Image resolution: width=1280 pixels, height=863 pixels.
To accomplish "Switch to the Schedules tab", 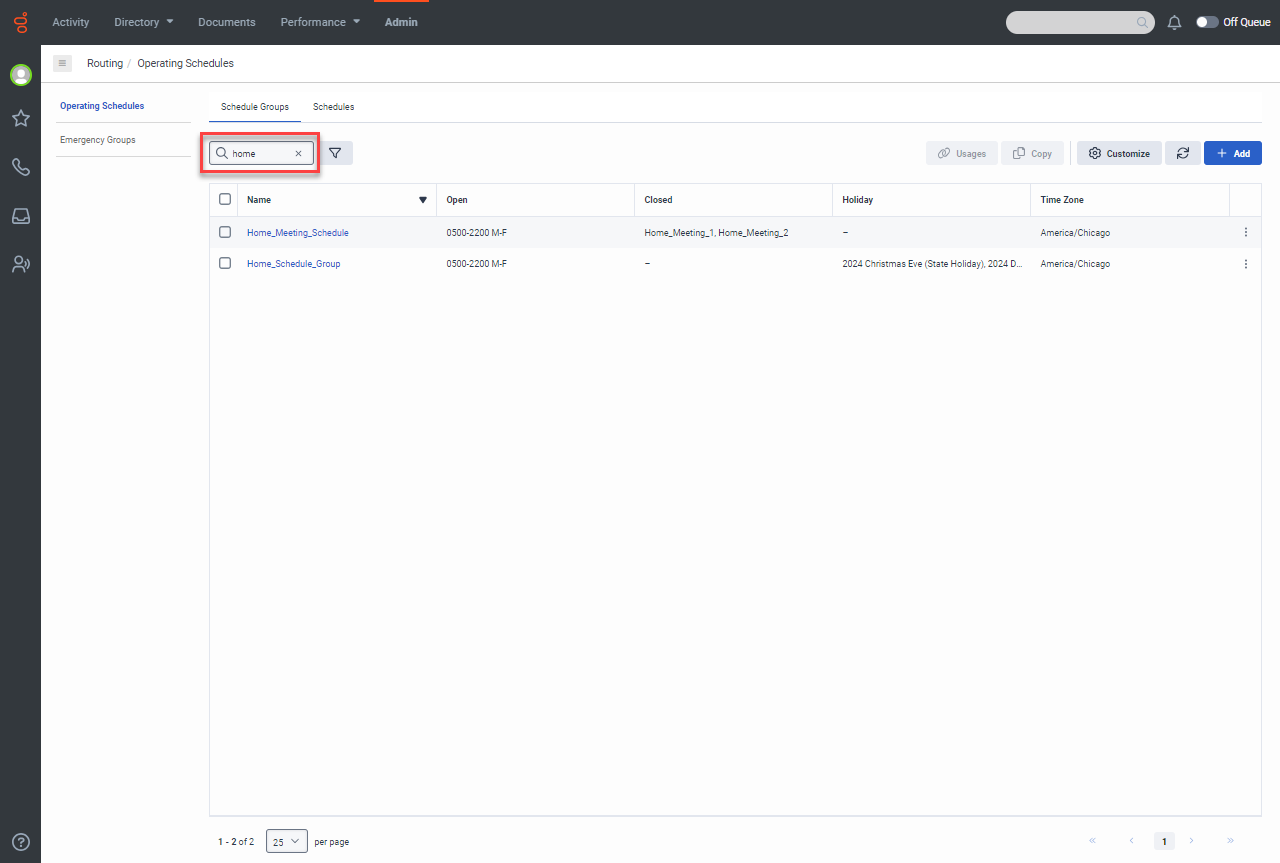I will pyautogui.click(x=333, y=107).
